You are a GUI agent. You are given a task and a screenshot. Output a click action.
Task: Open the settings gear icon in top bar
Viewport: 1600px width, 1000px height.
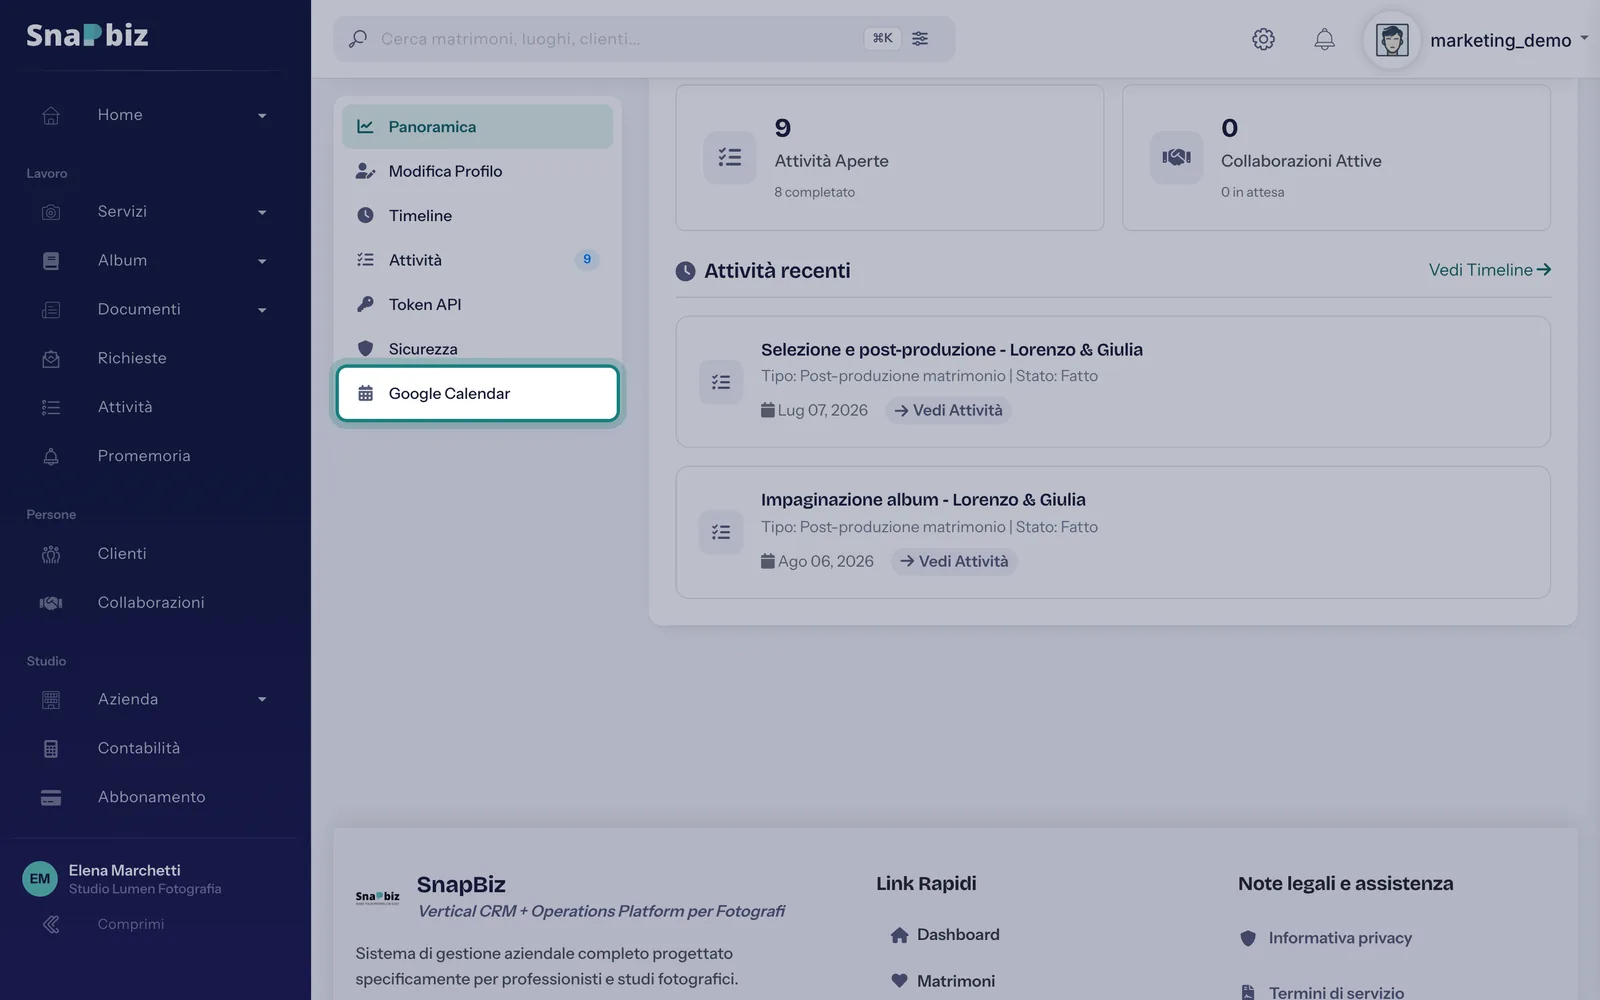coord(1263,39)
